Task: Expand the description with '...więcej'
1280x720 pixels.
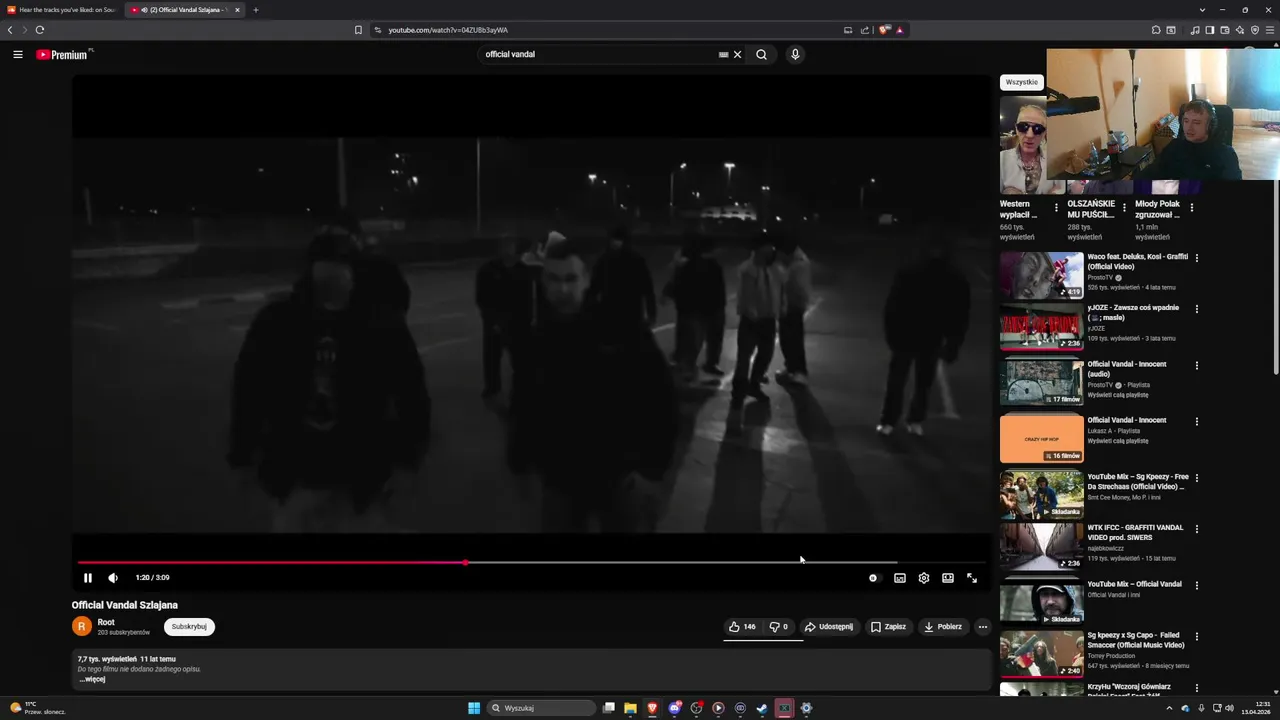Action: click(x=92, y=679)
